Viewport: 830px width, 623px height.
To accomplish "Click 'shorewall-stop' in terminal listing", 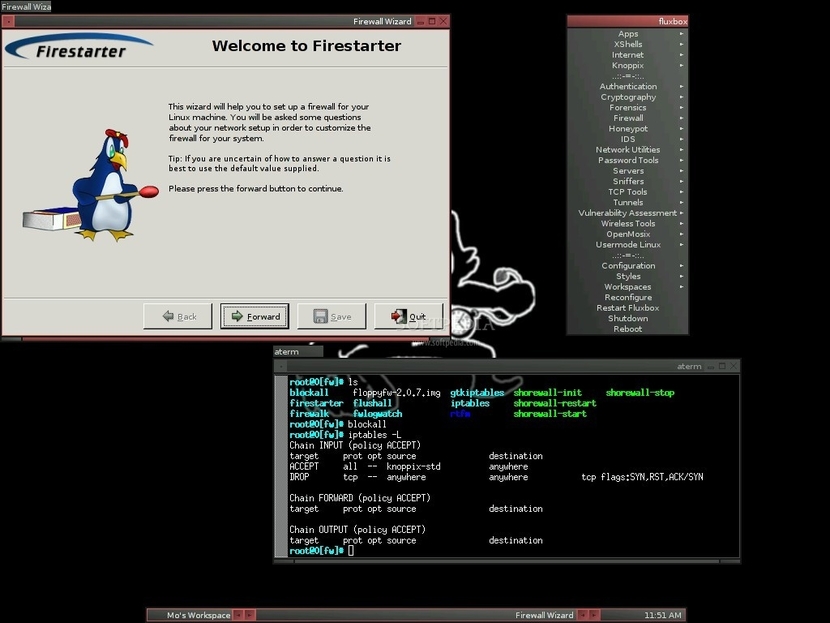I will [640, 393].
